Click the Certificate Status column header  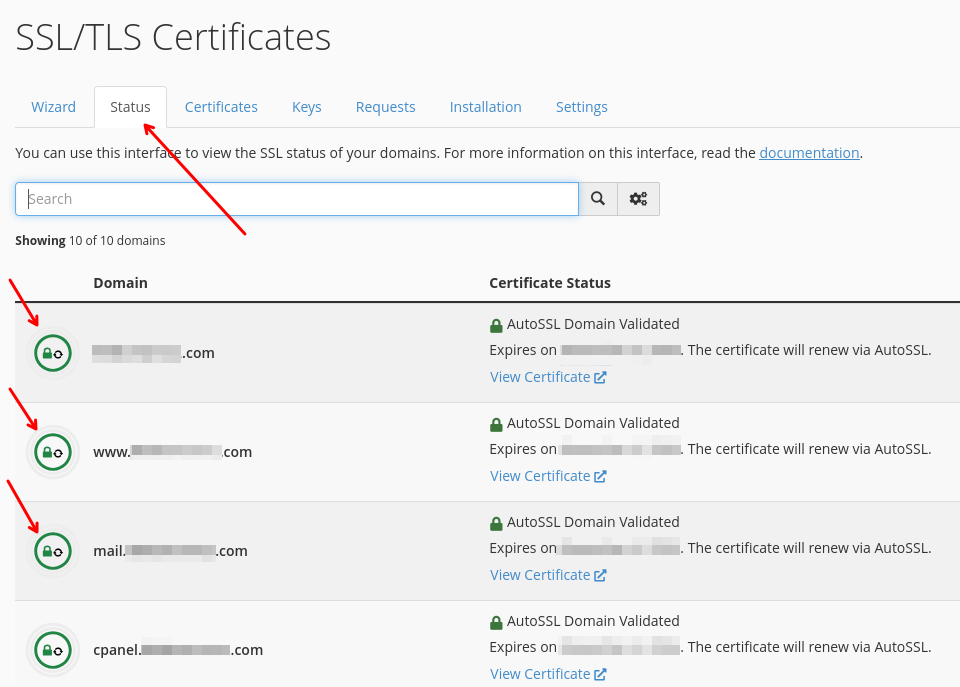pyautogui.click(x=550, y=283)
